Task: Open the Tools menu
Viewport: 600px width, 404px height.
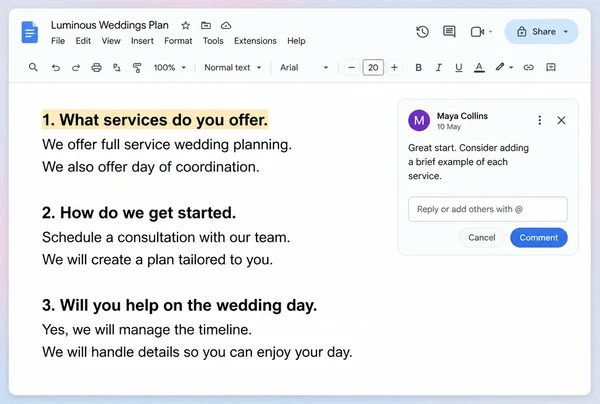Action: point(213,41)
